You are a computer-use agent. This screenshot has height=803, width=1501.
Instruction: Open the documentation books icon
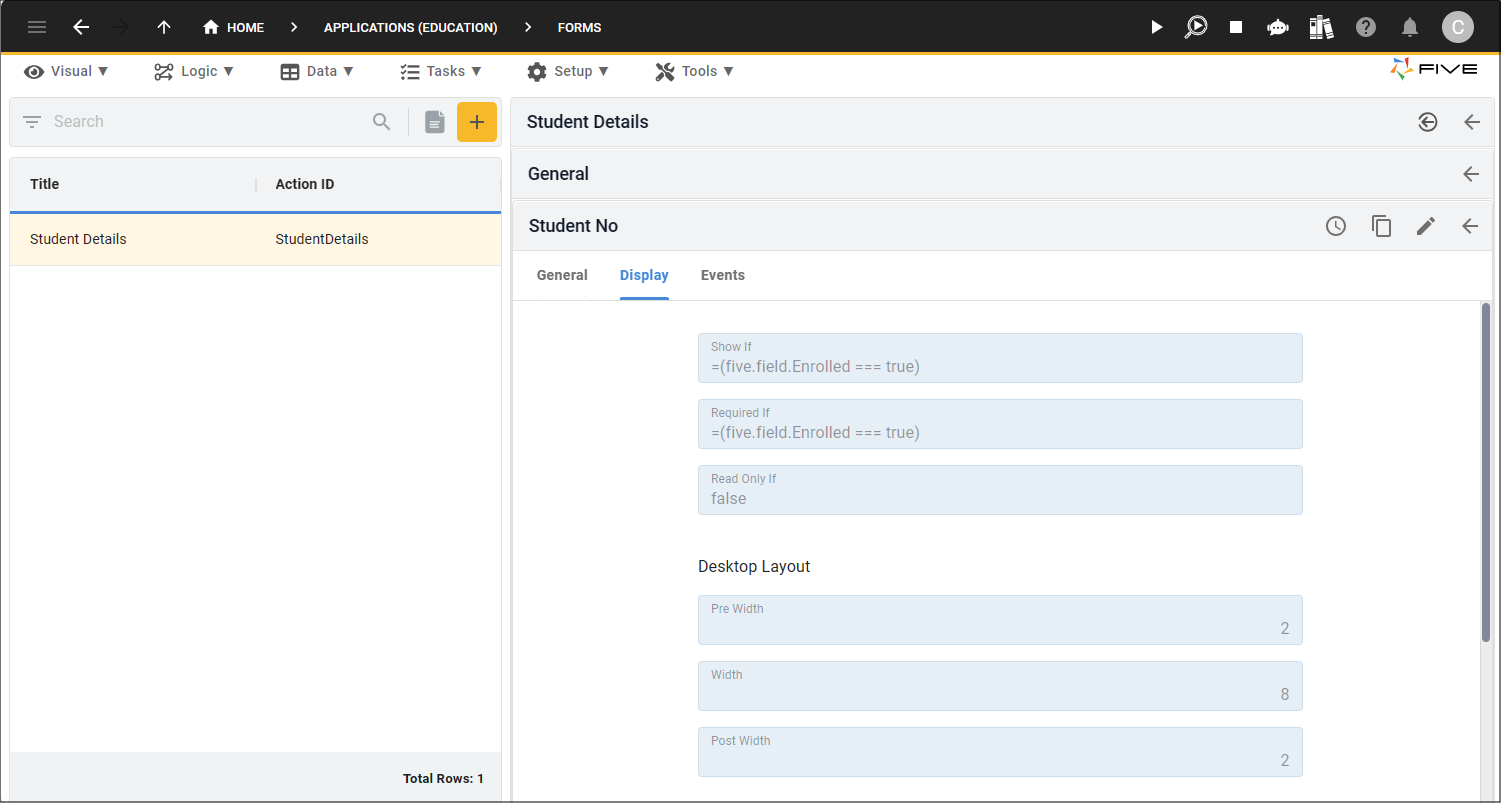point(1321,27)
